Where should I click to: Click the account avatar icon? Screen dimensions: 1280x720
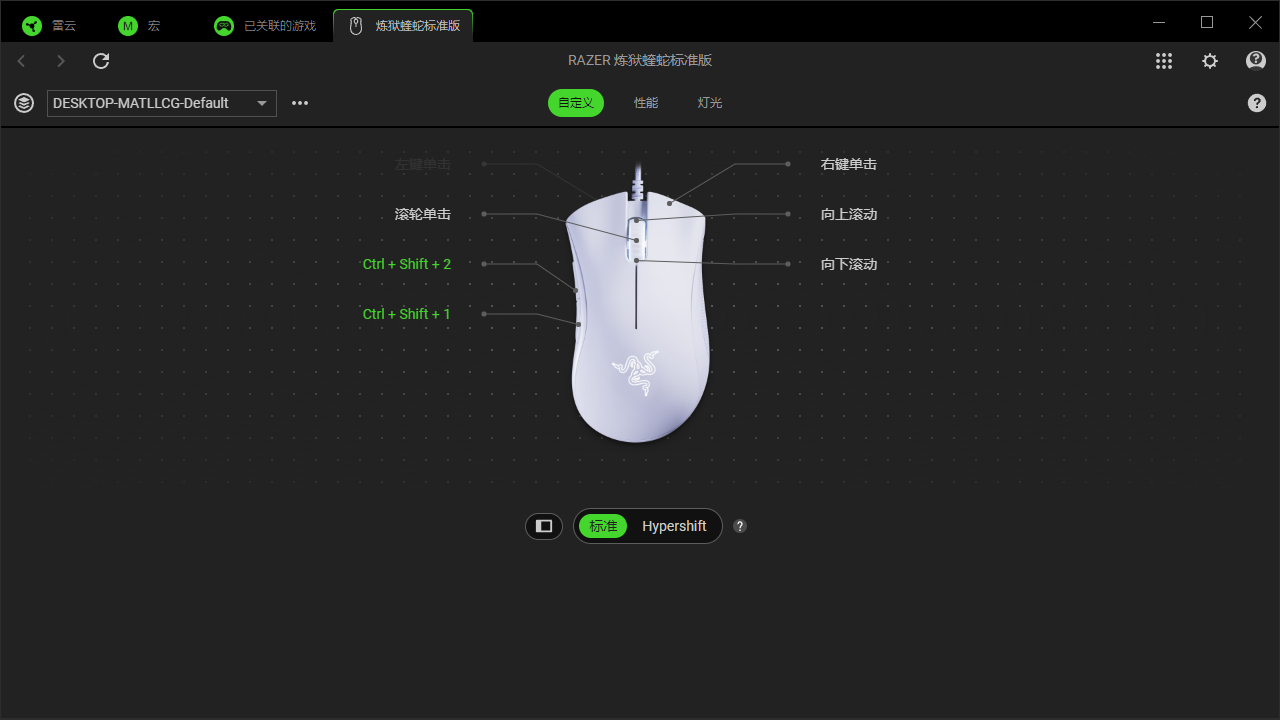pos(1255,61)
